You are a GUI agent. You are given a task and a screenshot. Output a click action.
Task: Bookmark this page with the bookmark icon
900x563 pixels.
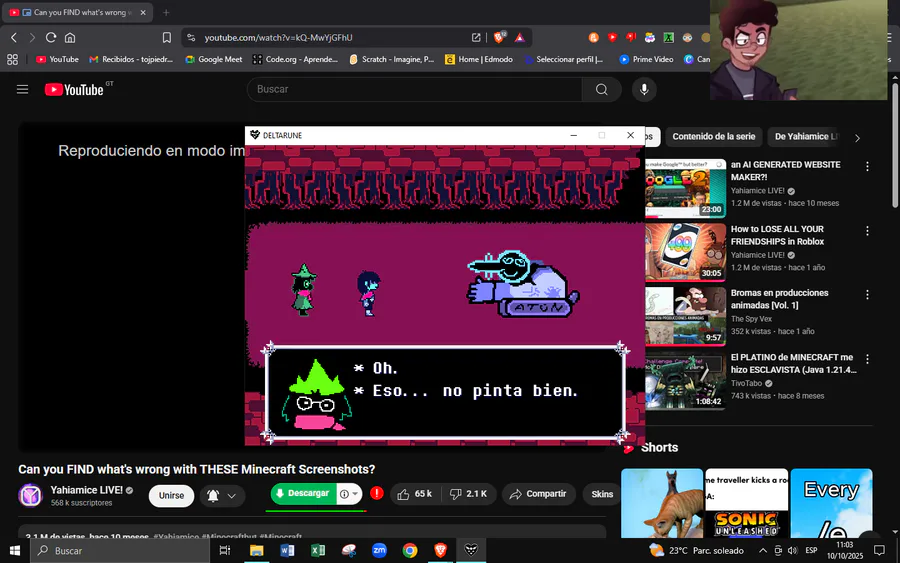pyautogui.click(x=166, y=38)
